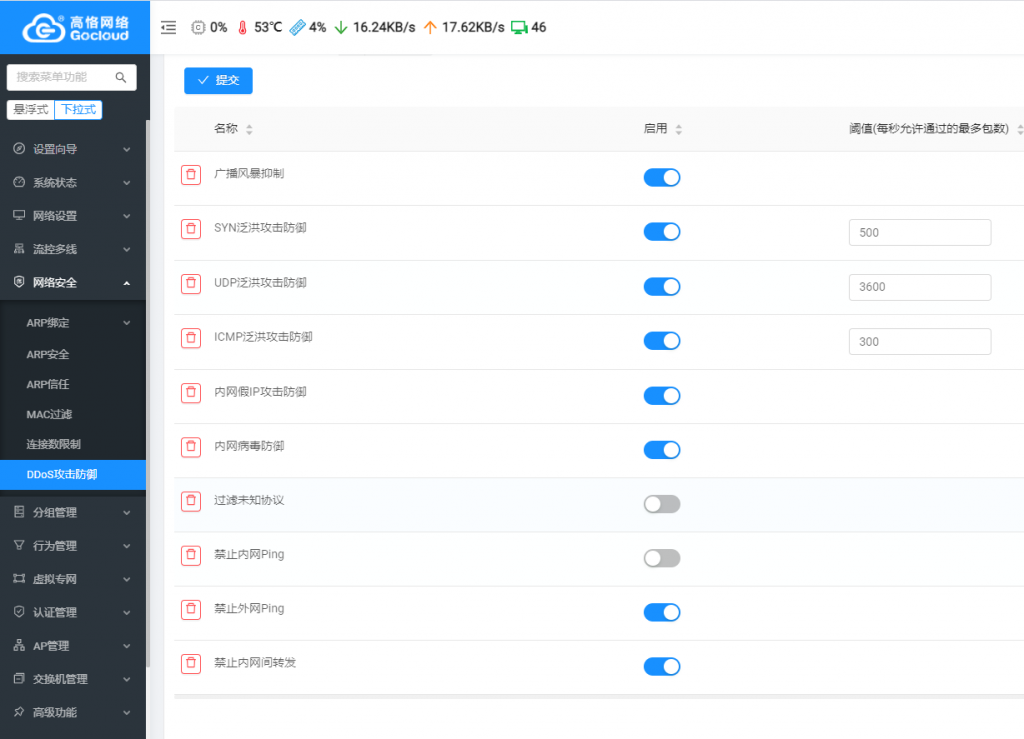Viewport: 1024px width, 739px height.
Task: Enable the 过滤未知协议 toggle
Action: tap(661, 504)
